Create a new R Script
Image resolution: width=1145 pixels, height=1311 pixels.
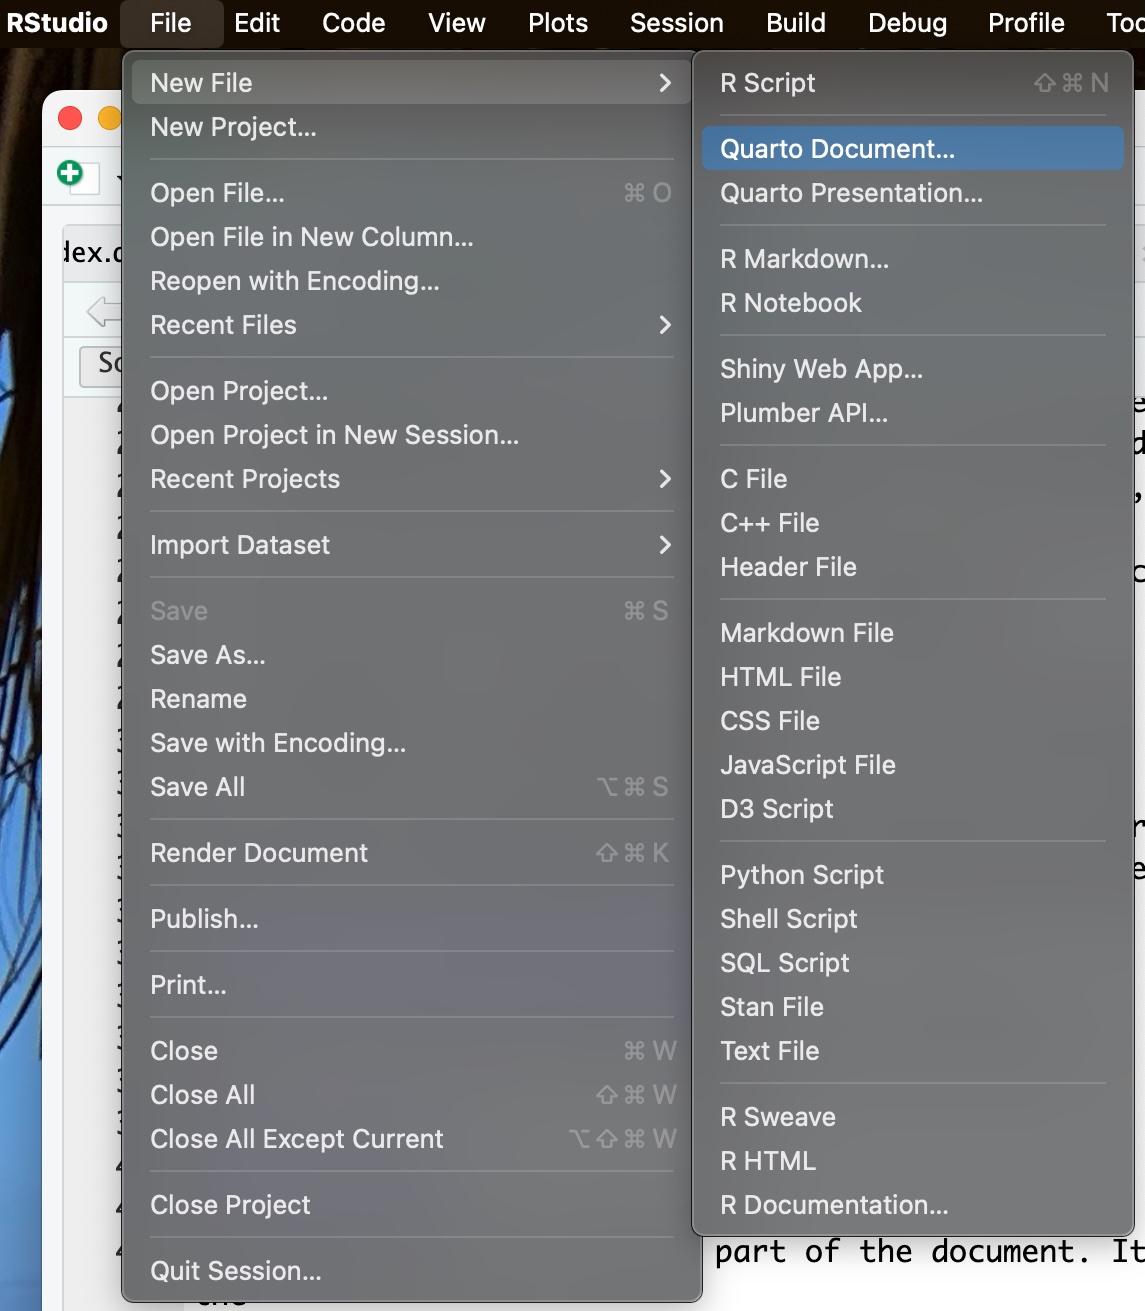[767, 83]
